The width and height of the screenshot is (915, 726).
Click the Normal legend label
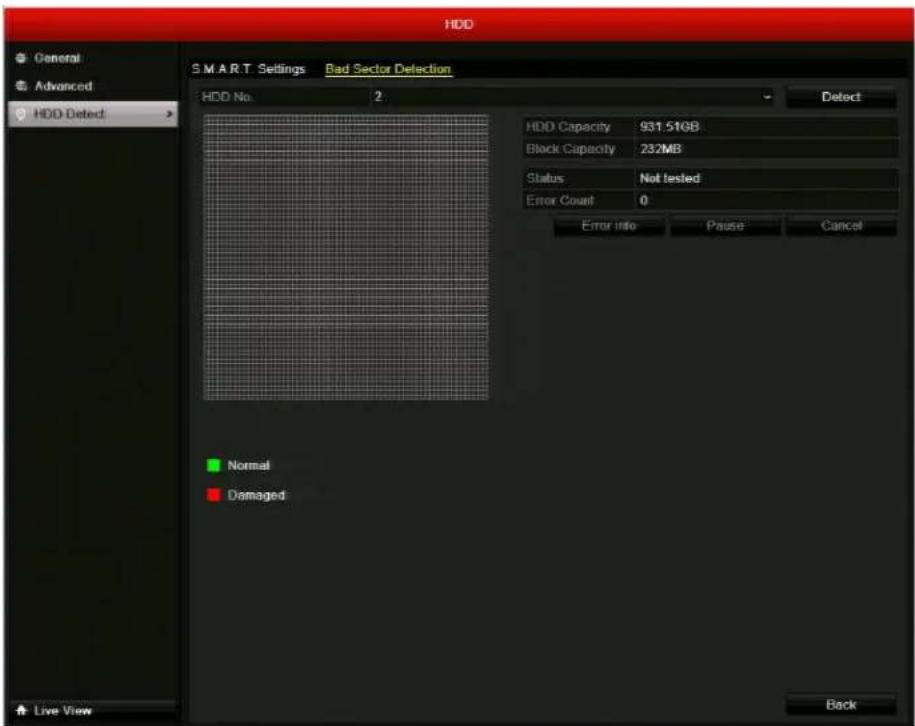pyautogui.click(x=249, y=465)
